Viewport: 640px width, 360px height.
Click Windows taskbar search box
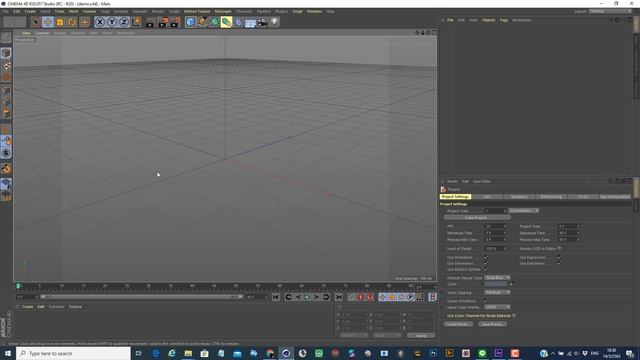[73, 353]
